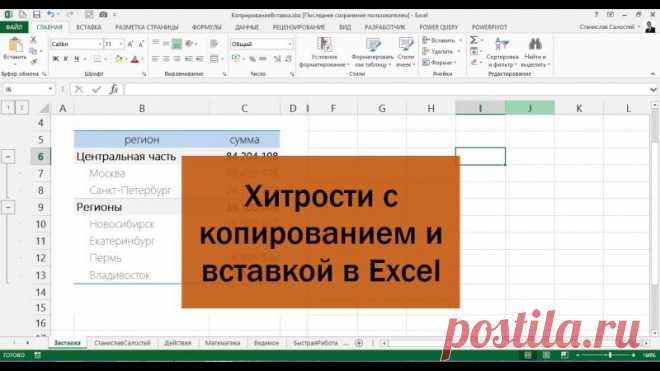The height and width of the screenshot is (371, 660).
Task: Click the Help question mark icon
Action: (x=596, y=15)
